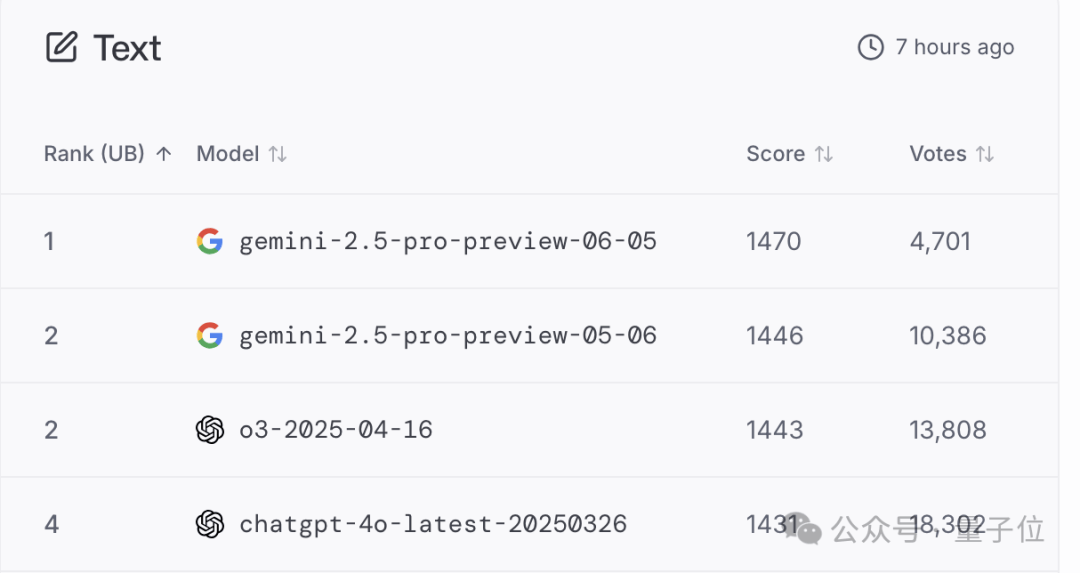Click the Rank (UB) column header
This screenshot has height=573, width=1080.
tap(94, 154)
